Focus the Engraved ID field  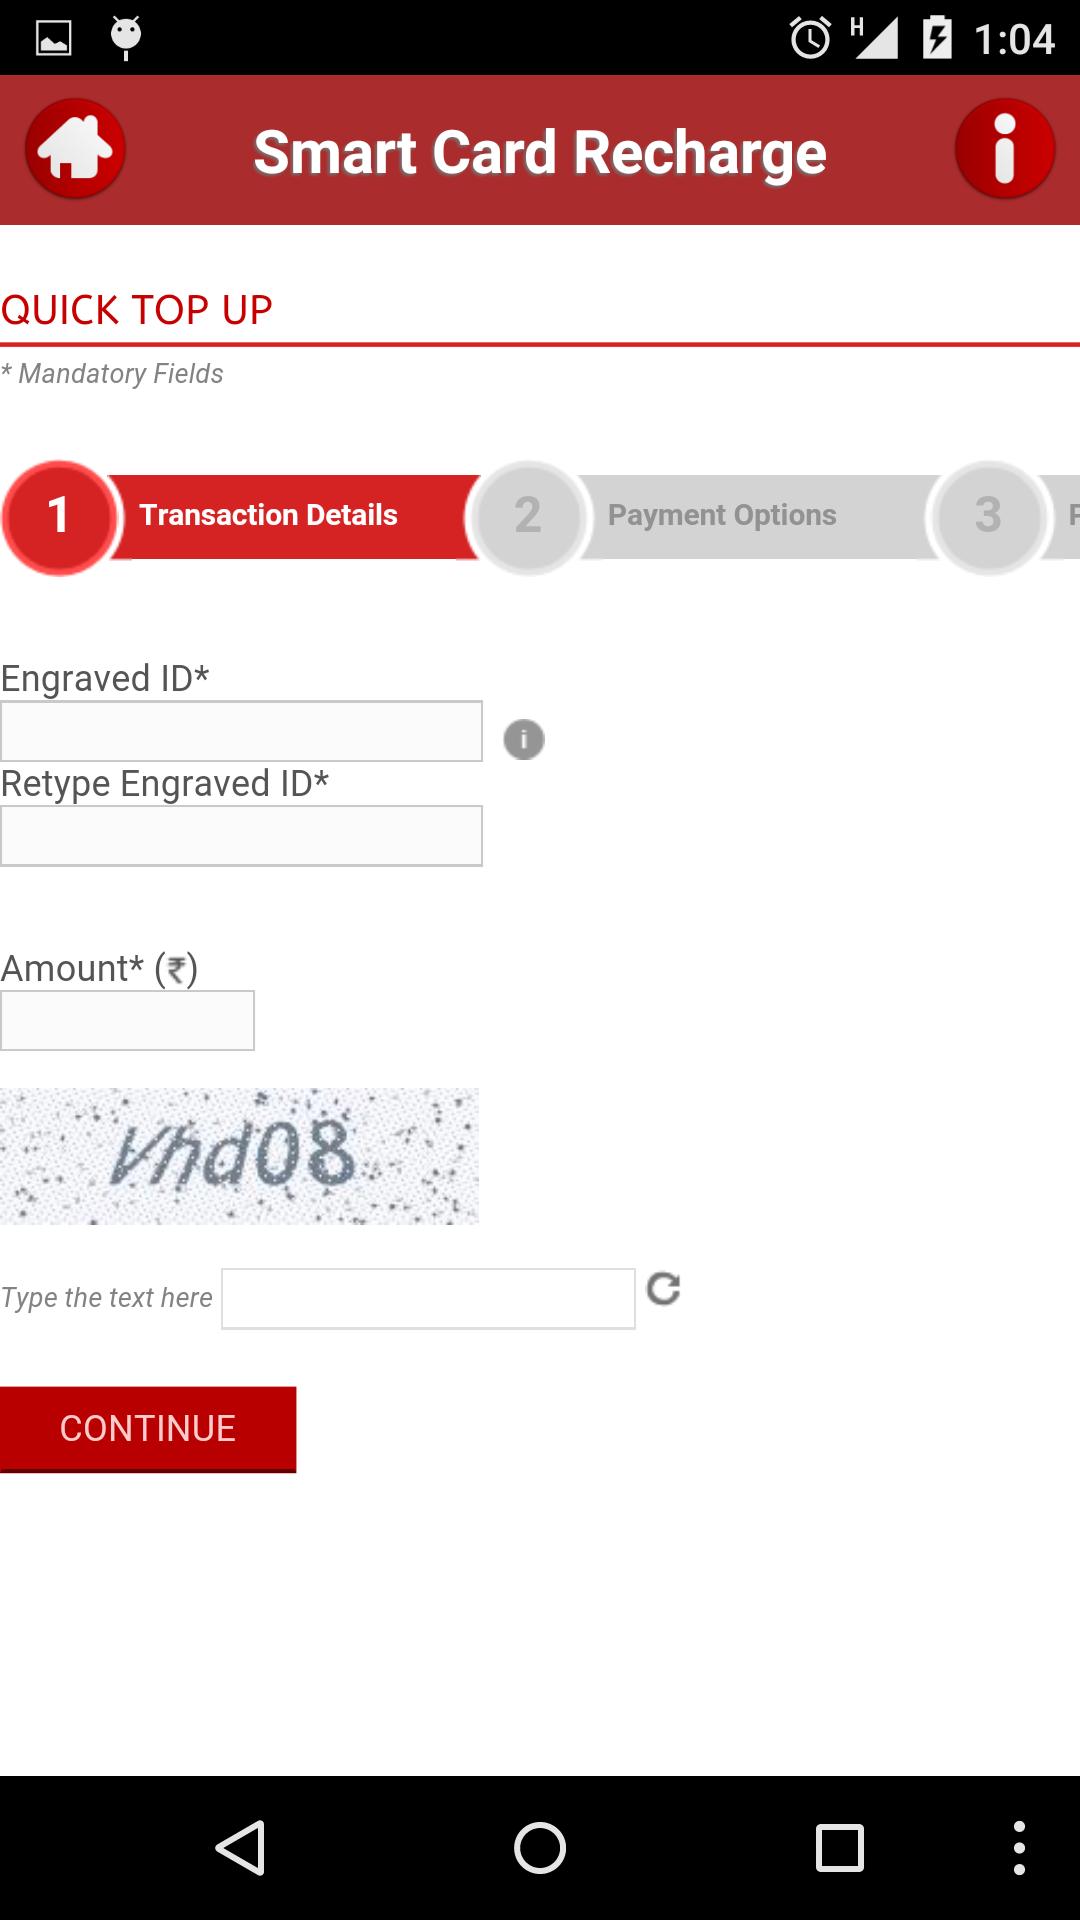[x=241, y=731]
